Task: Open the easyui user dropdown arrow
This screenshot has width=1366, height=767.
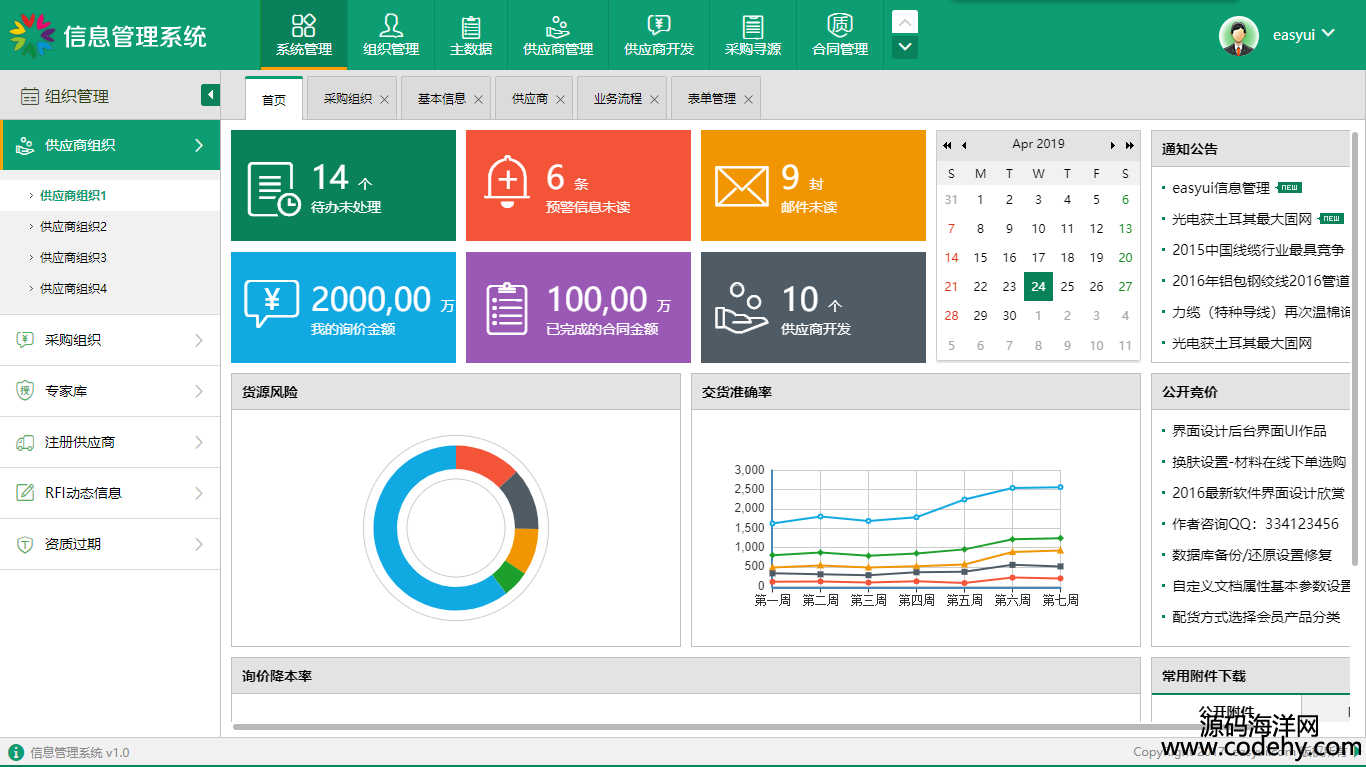Action: [1328, 33]
